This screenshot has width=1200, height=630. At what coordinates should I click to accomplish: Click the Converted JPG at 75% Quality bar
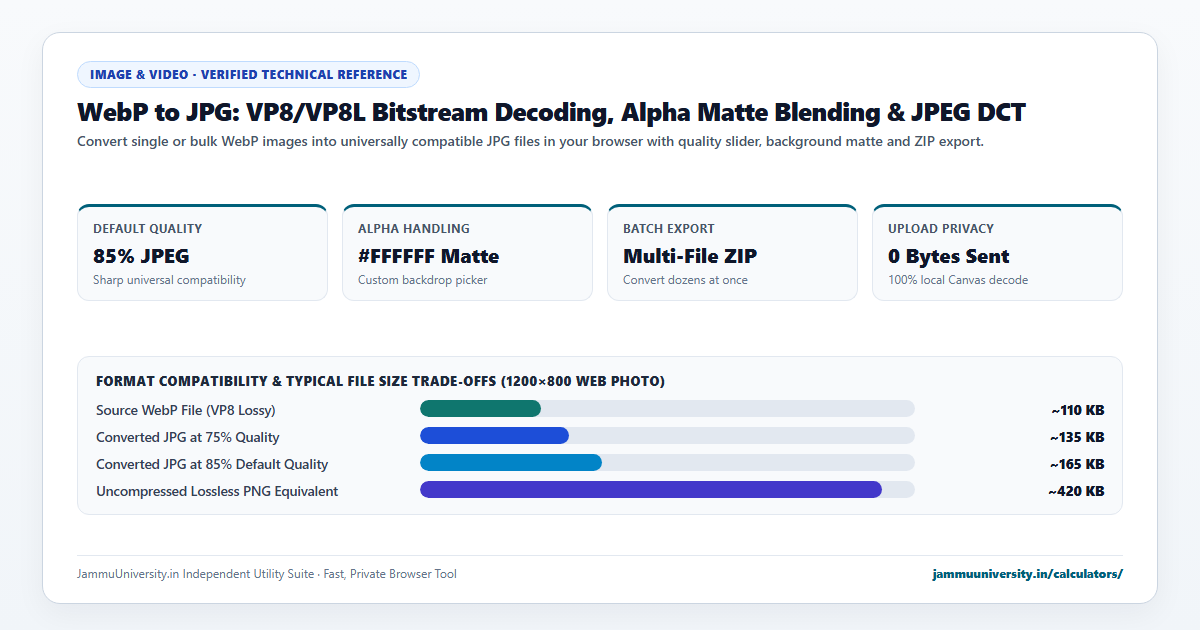pyautogui.click(x=494, y=436)
